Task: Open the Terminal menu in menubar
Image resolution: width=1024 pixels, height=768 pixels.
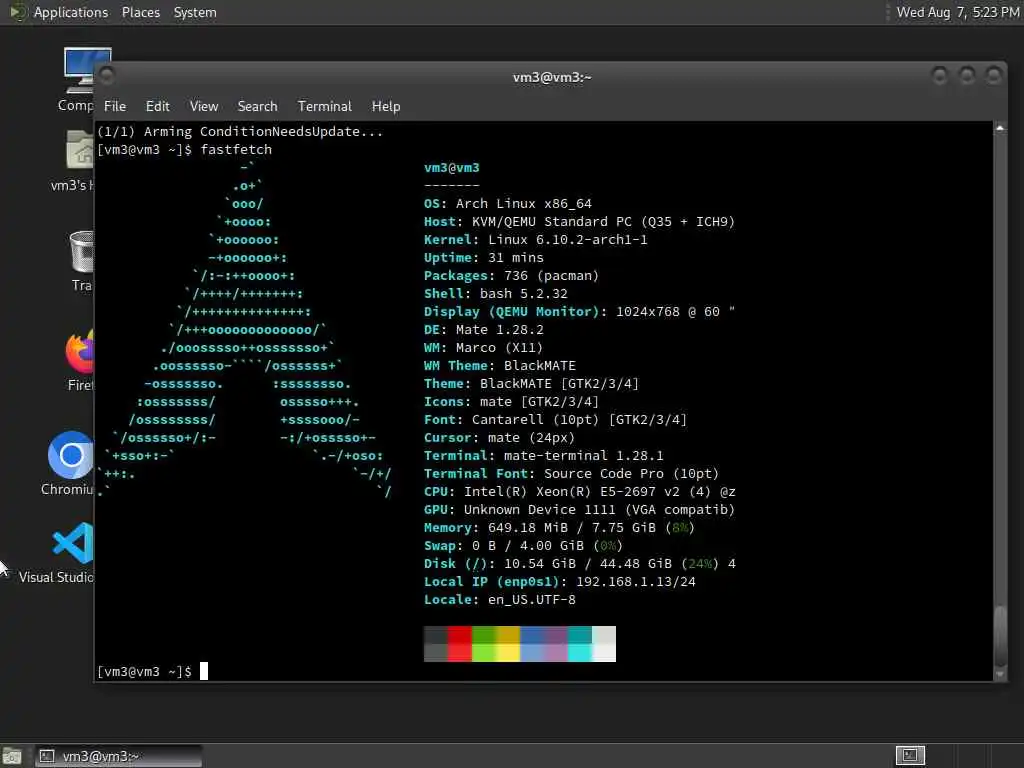Action: pyautogui.click(x=325, y=106)
